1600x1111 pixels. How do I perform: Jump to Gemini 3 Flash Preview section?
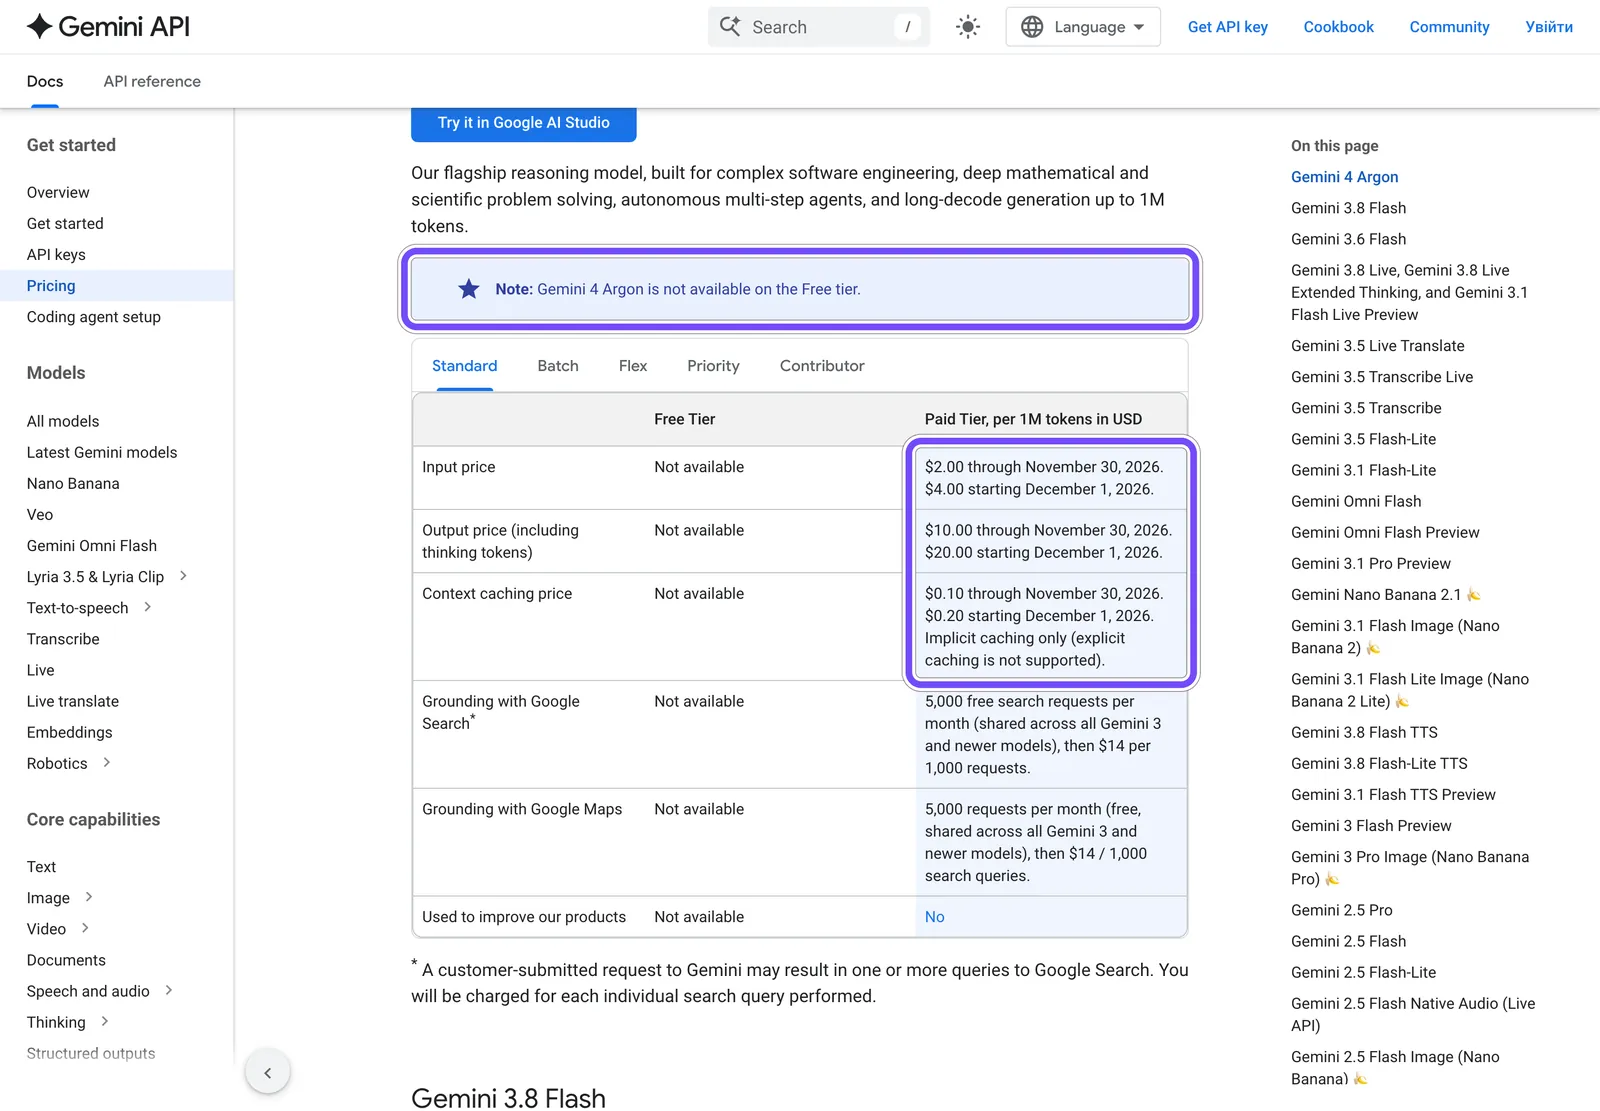(x=1371, y=825)
